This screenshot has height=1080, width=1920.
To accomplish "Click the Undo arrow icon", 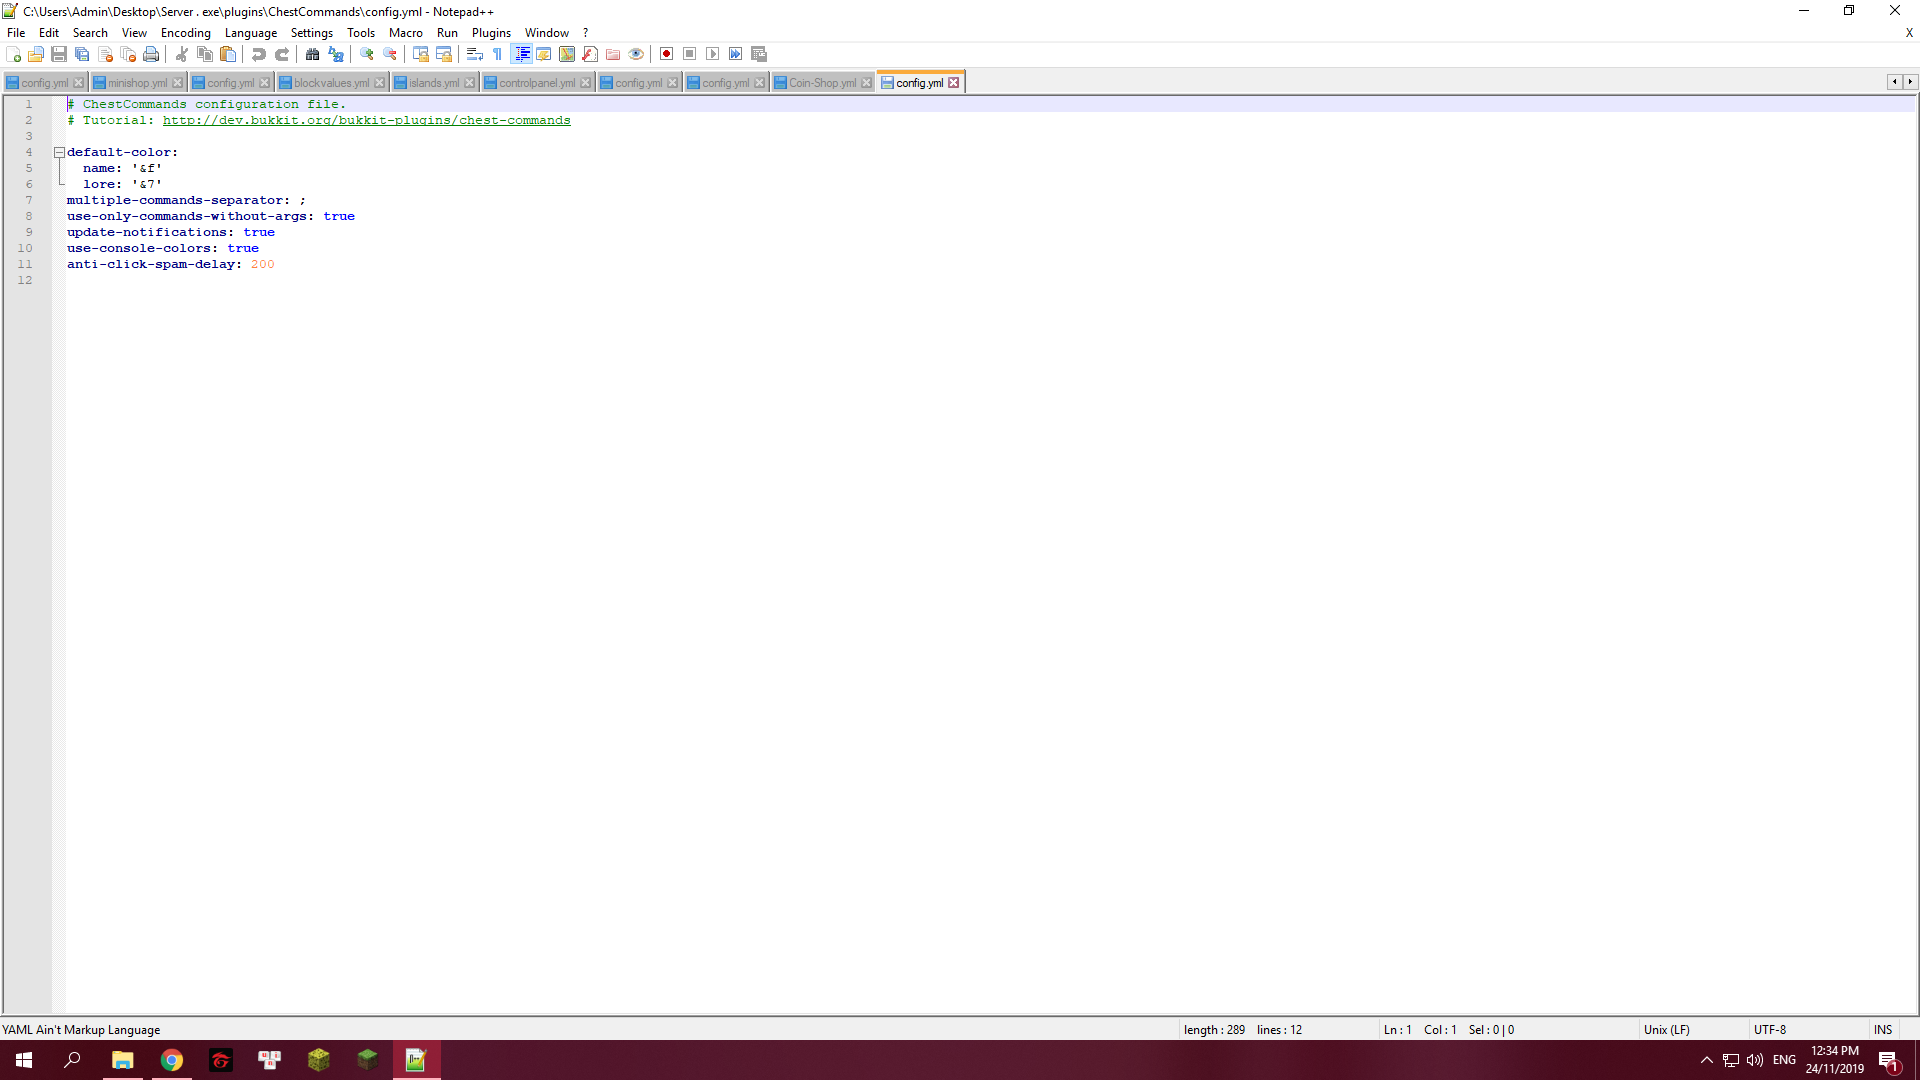I will [x=259, y=54].
